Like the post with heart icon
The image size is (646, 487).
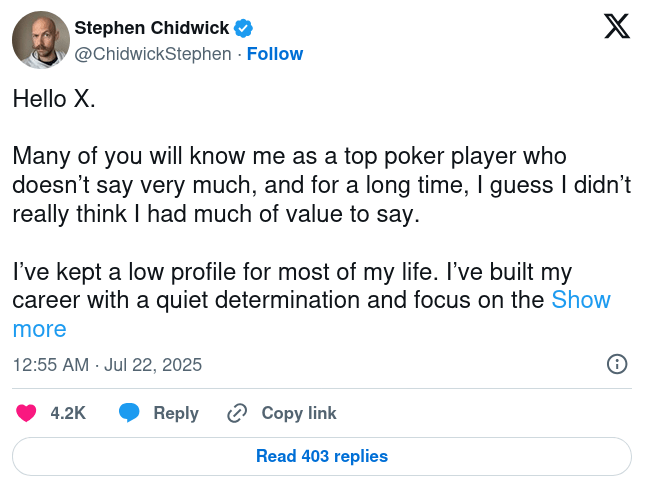coord(27,413)
